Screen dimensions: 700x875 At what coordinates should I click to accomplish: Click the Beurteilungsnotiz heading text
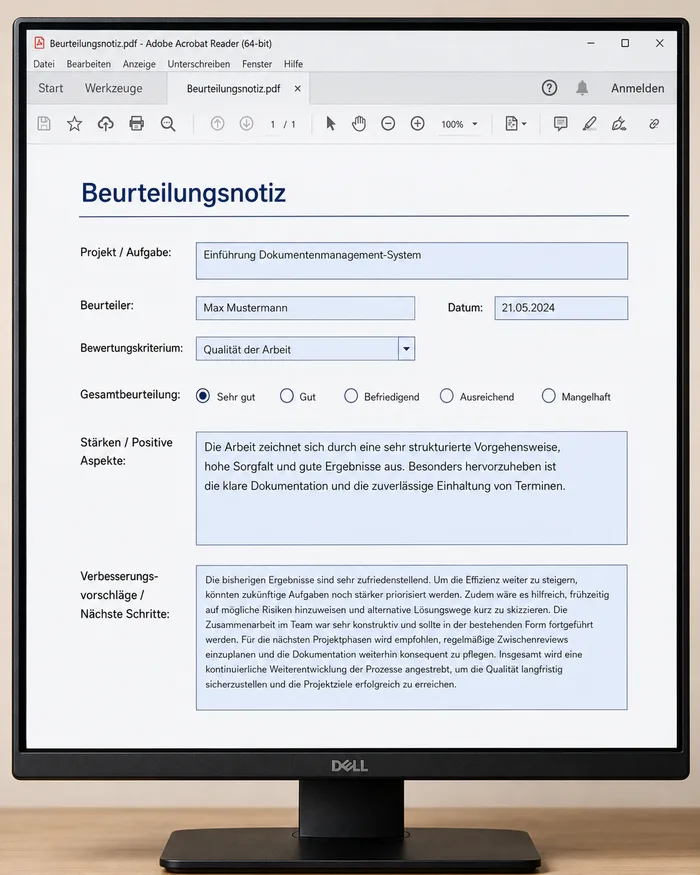(x=184, y=193)
